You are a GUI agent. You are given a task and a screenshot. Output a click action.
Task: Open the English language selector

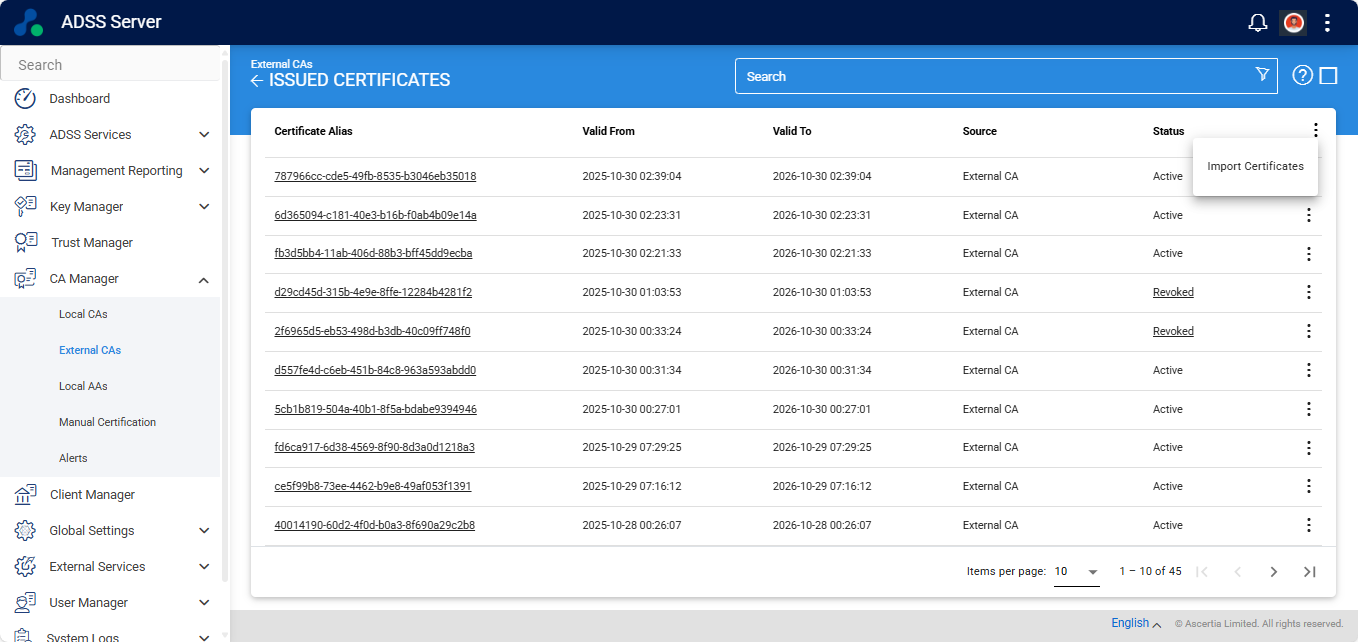point(1136,623)
